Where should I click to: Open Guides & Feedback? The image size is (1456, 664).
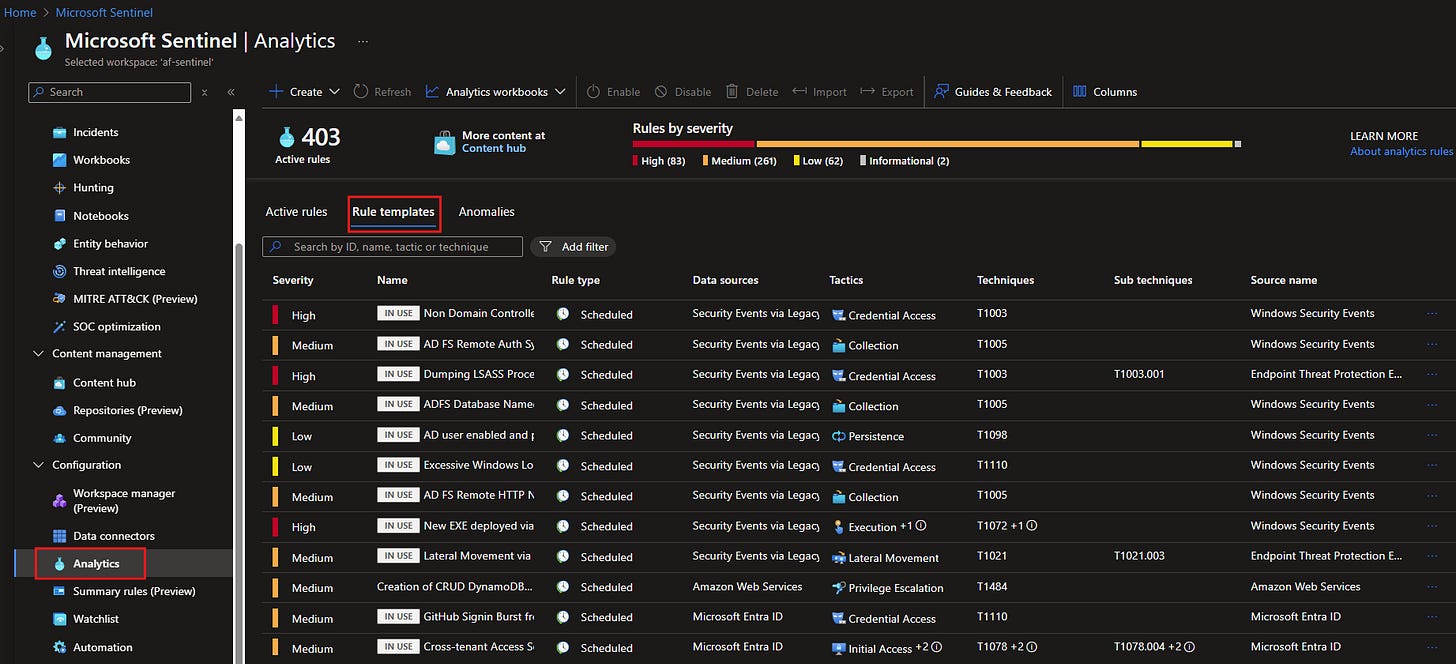[x=993, y=92]
